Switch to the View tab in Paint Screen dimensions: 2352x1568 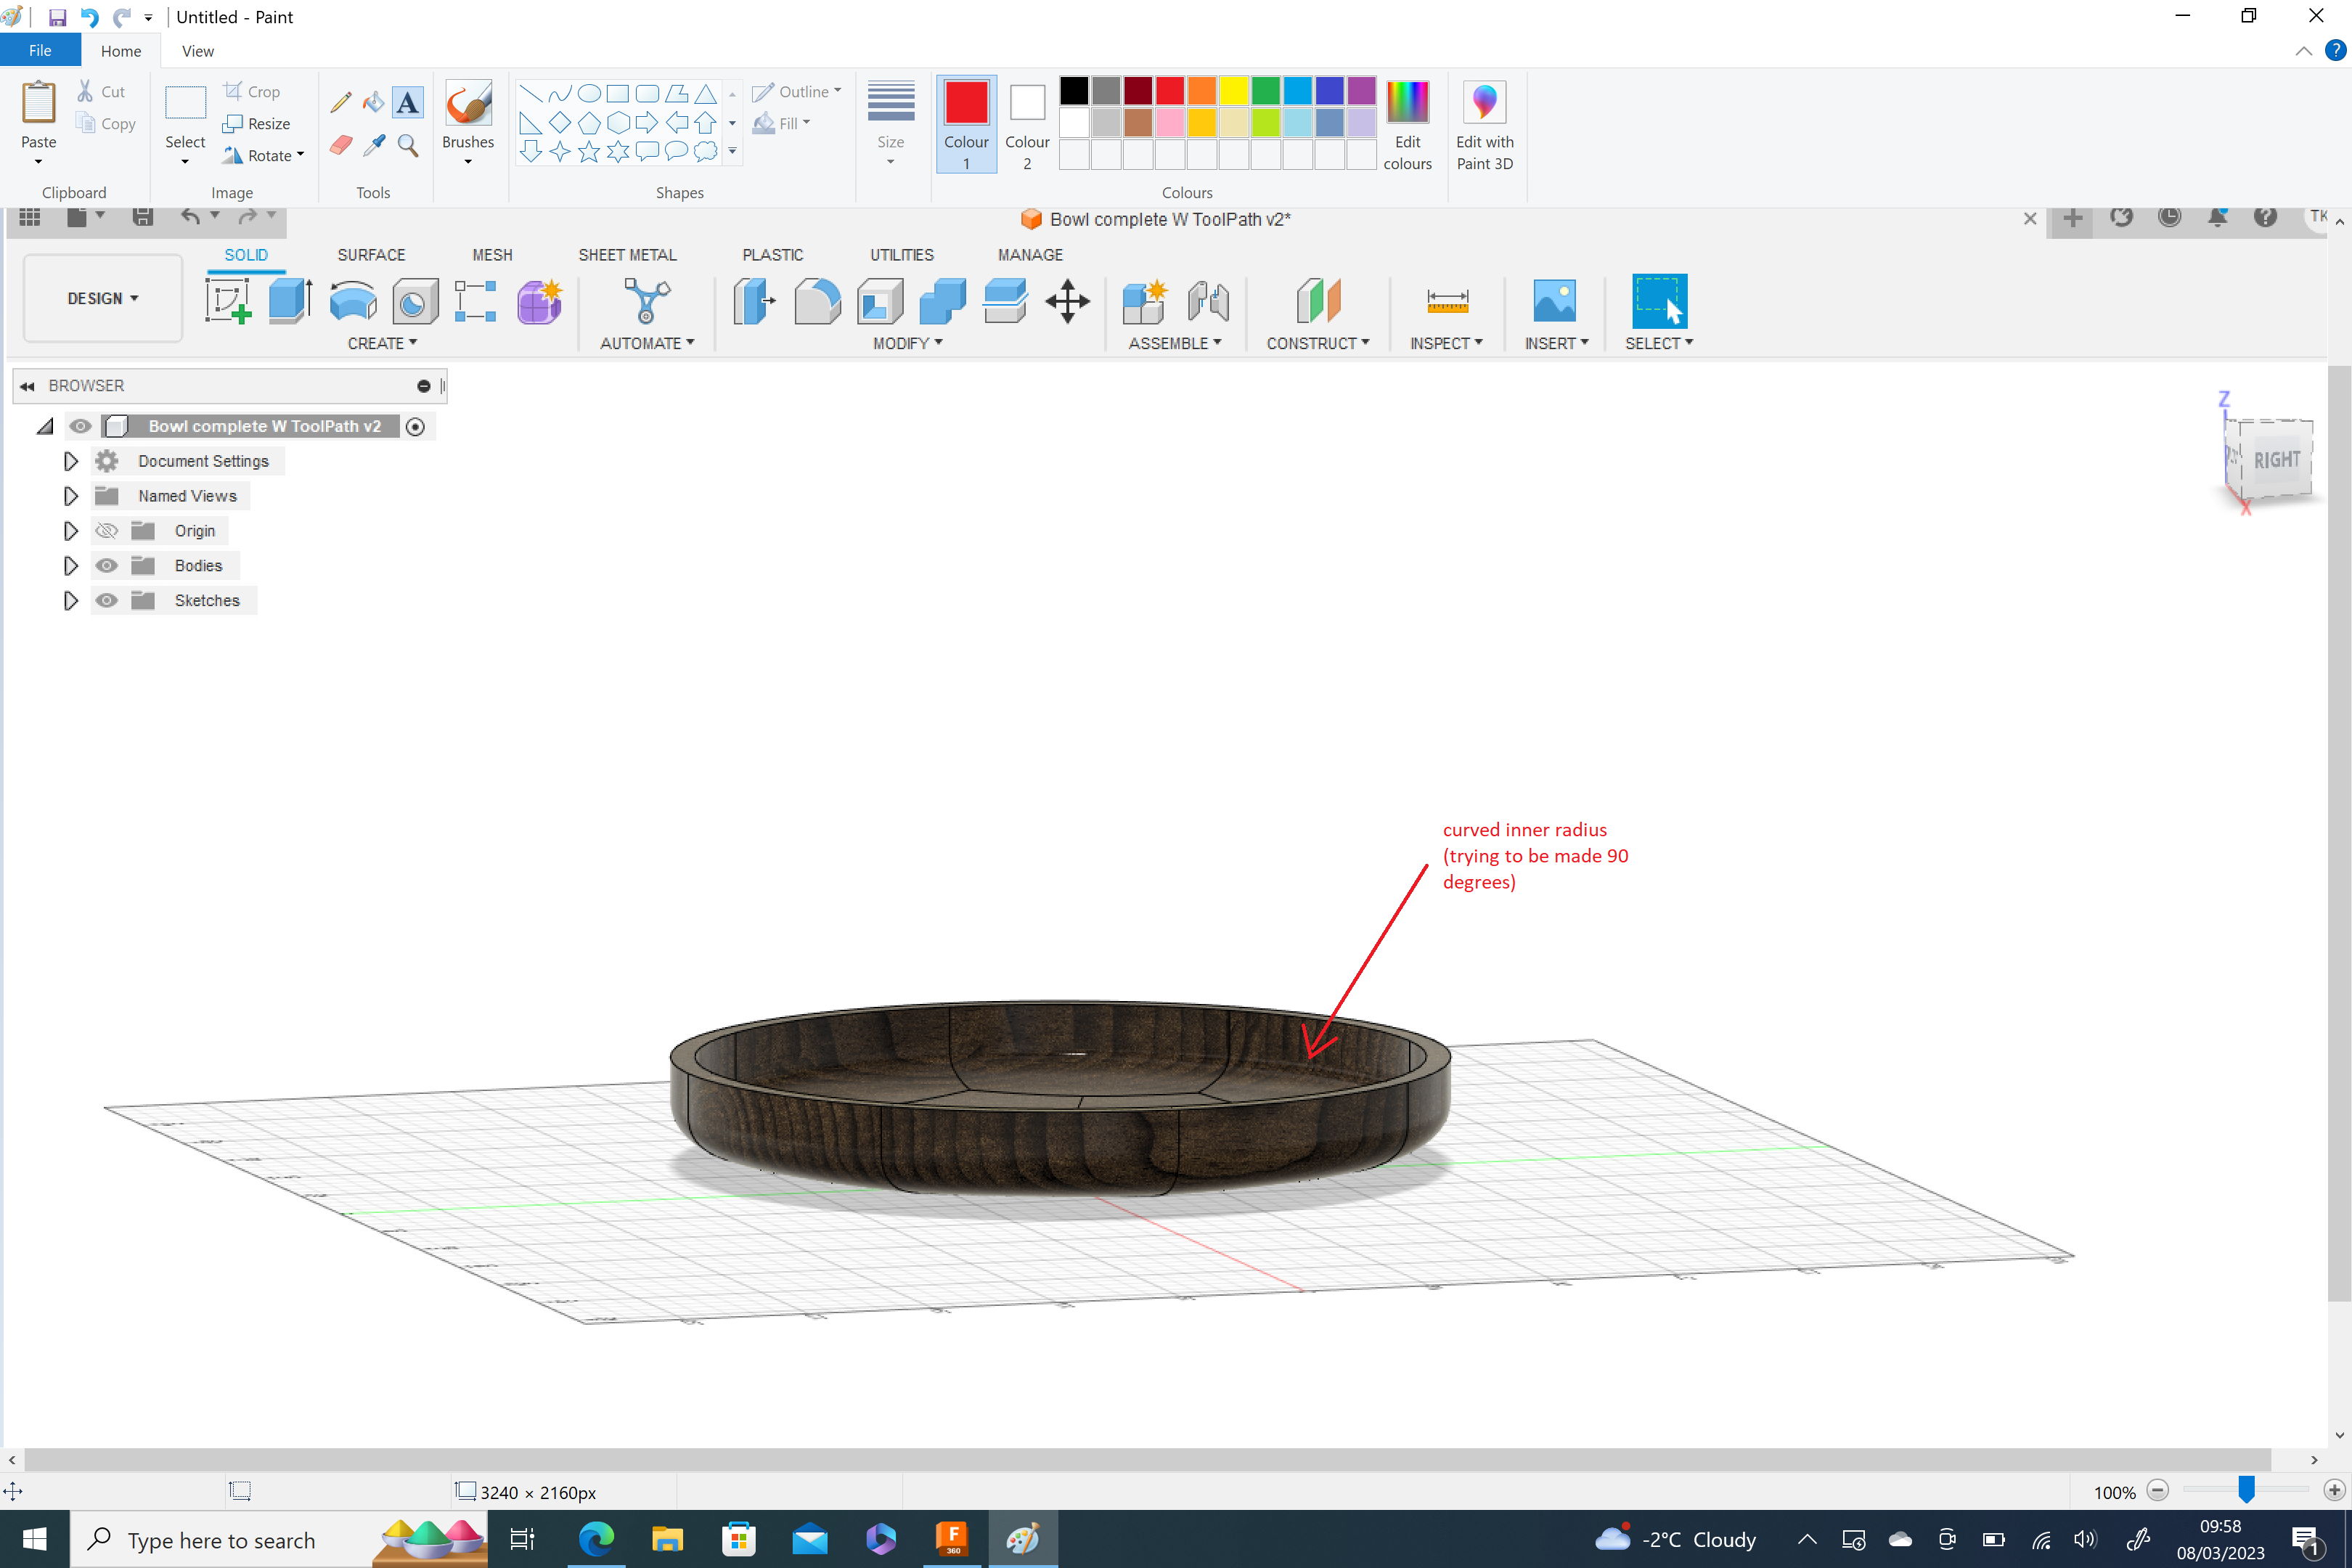pos(197,50)
